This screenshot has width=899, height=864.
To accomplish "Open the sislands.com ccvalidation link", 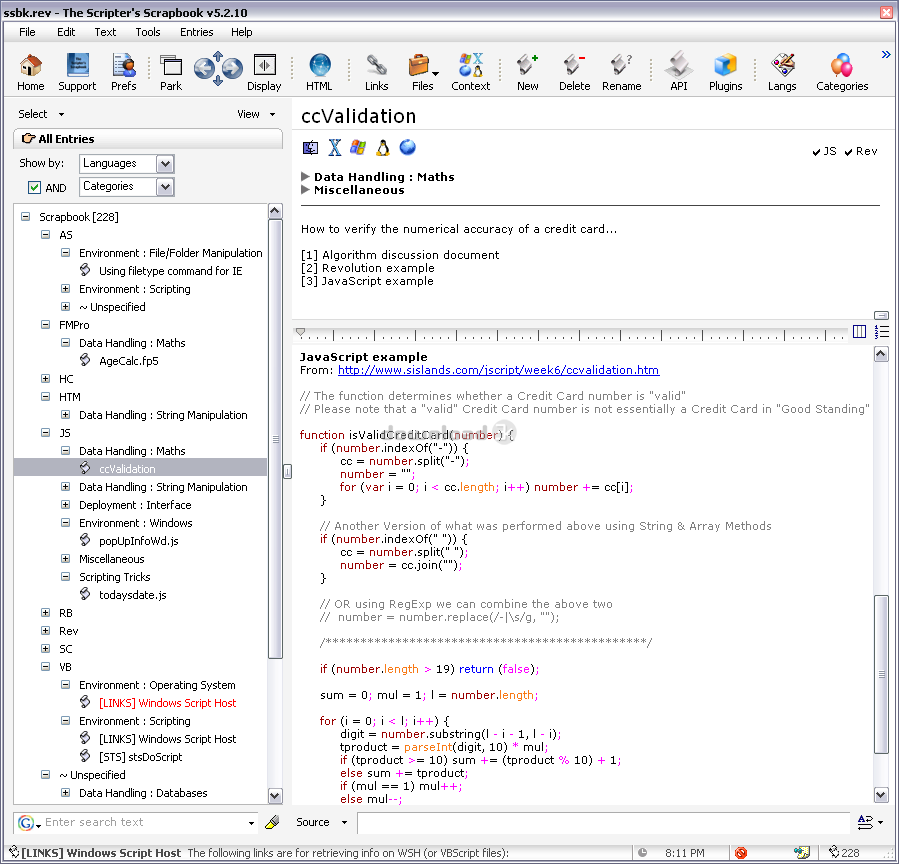I will [x=498, y=370].
